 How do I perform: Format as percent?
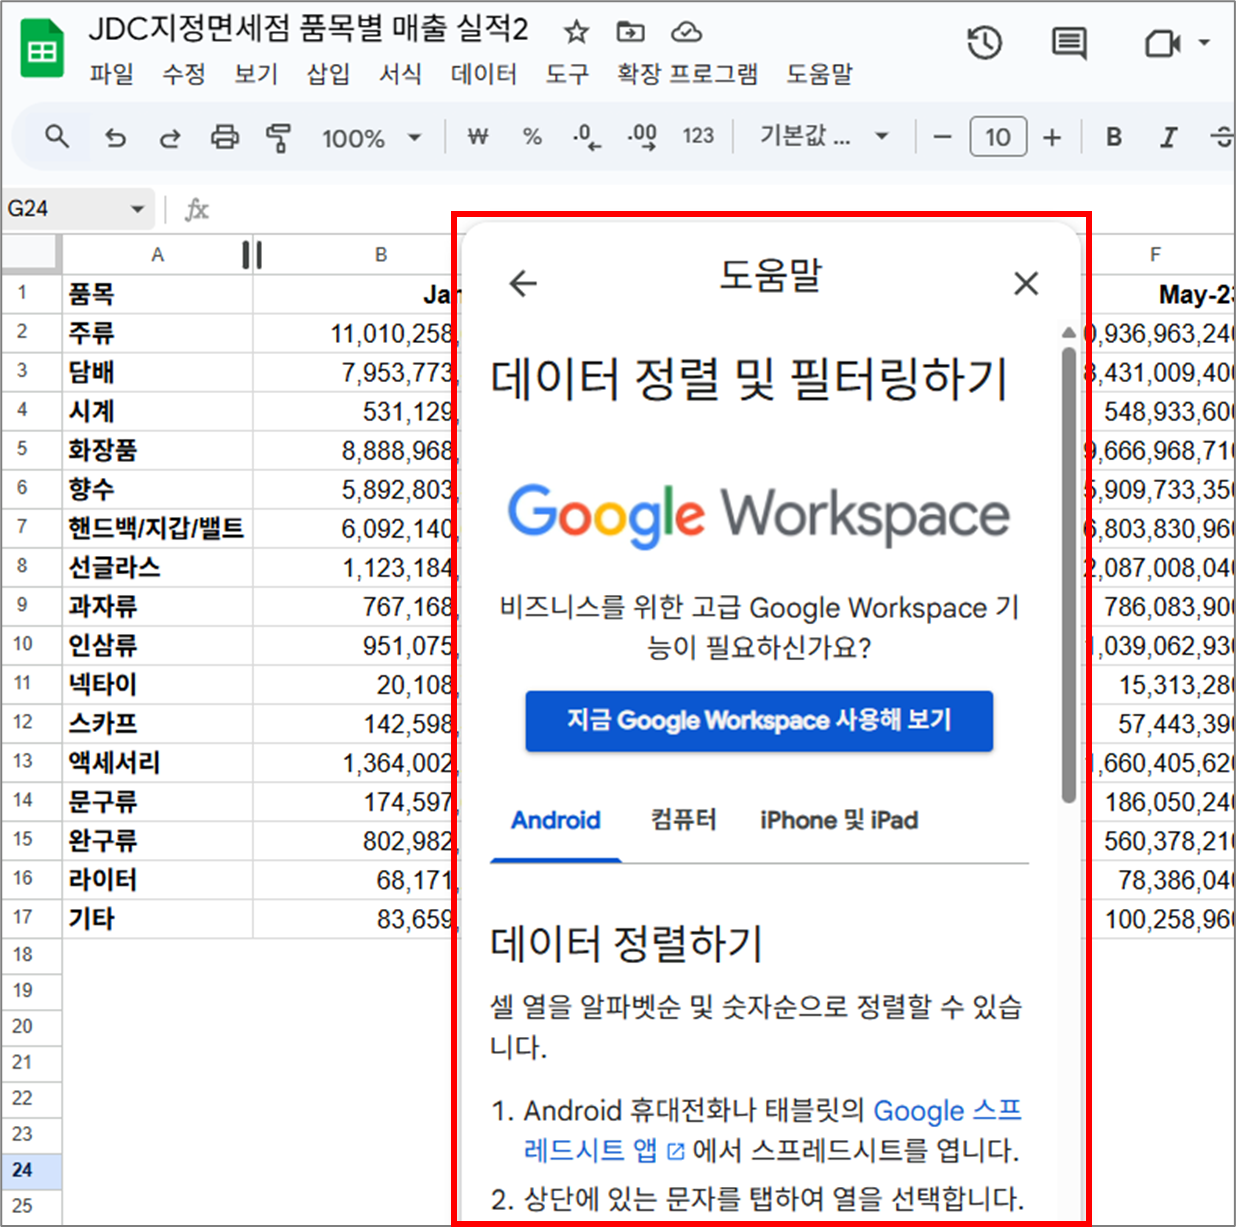[x=532, y=137]
